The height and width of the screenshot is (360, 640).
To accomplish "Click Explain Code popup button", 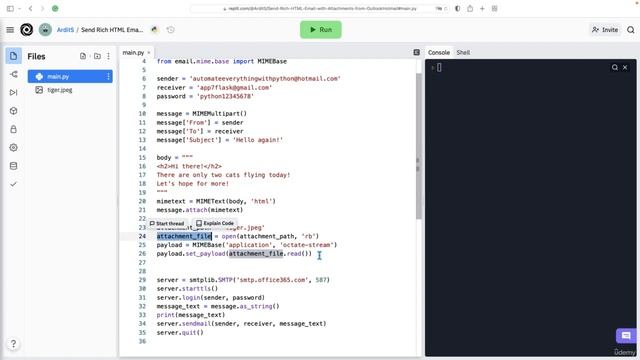I will (215, 223).
